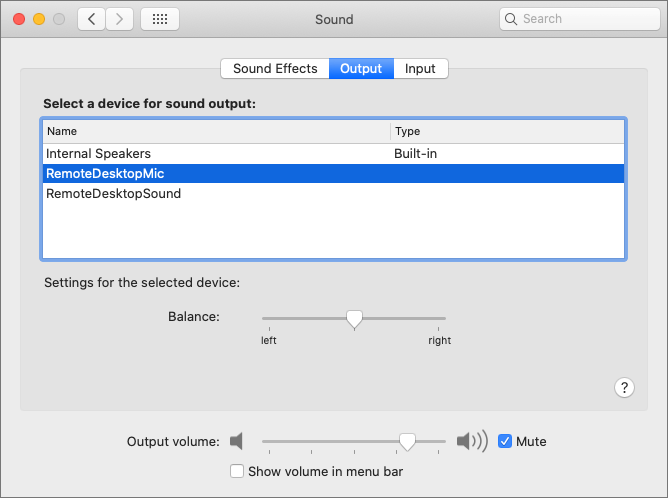This screenshot has height=498, width=668.
Task: Click the forward navigation arrow
Action: click(120, 19)
